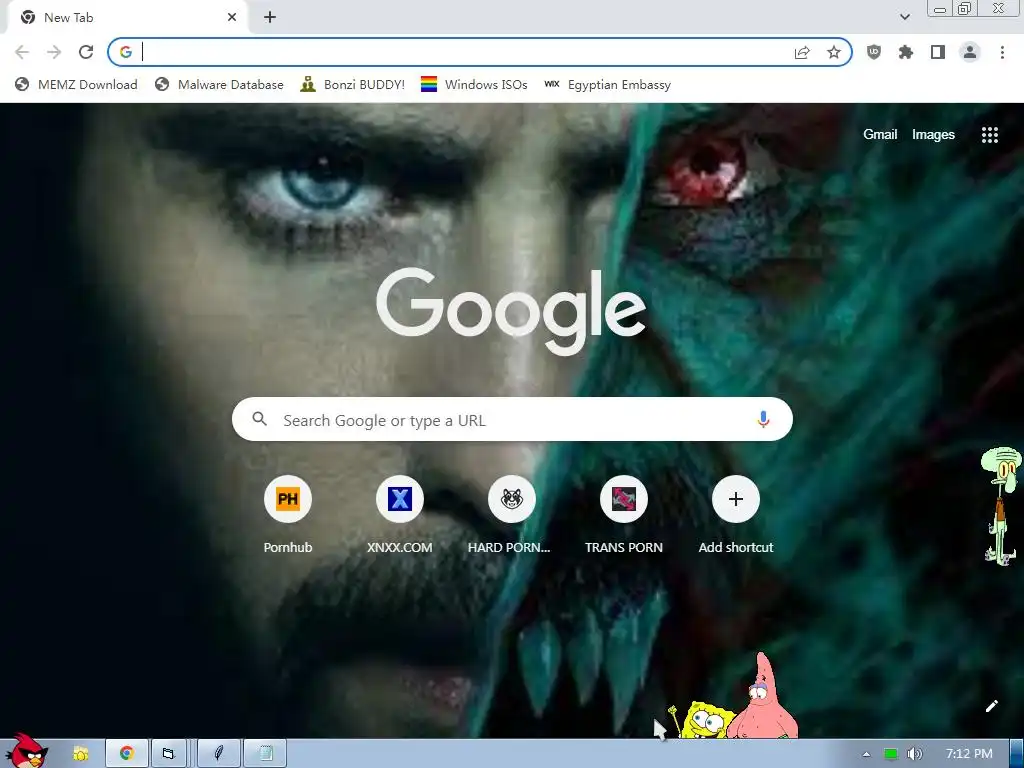Image resolution: width=1024 pixels, height=768 pixels.
Task: Click the share page icon in address bar
Action: tap(802, 53)
